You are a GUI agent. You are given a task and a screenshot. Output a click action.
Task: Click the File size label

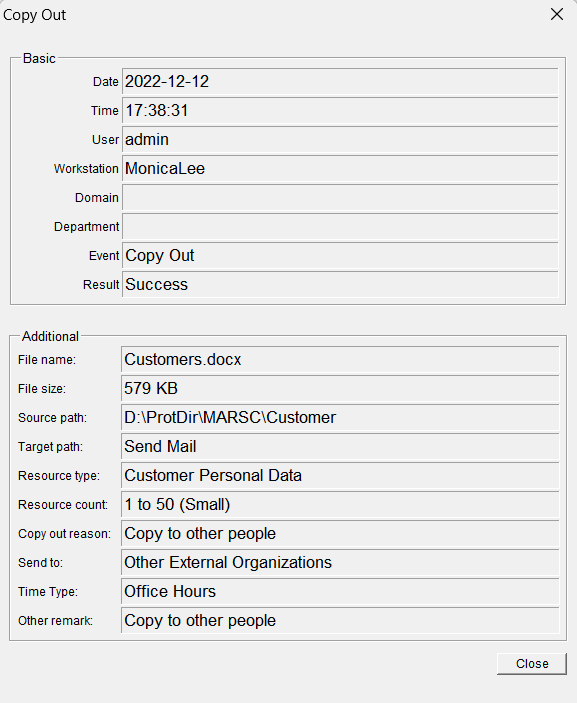(42, 389)
